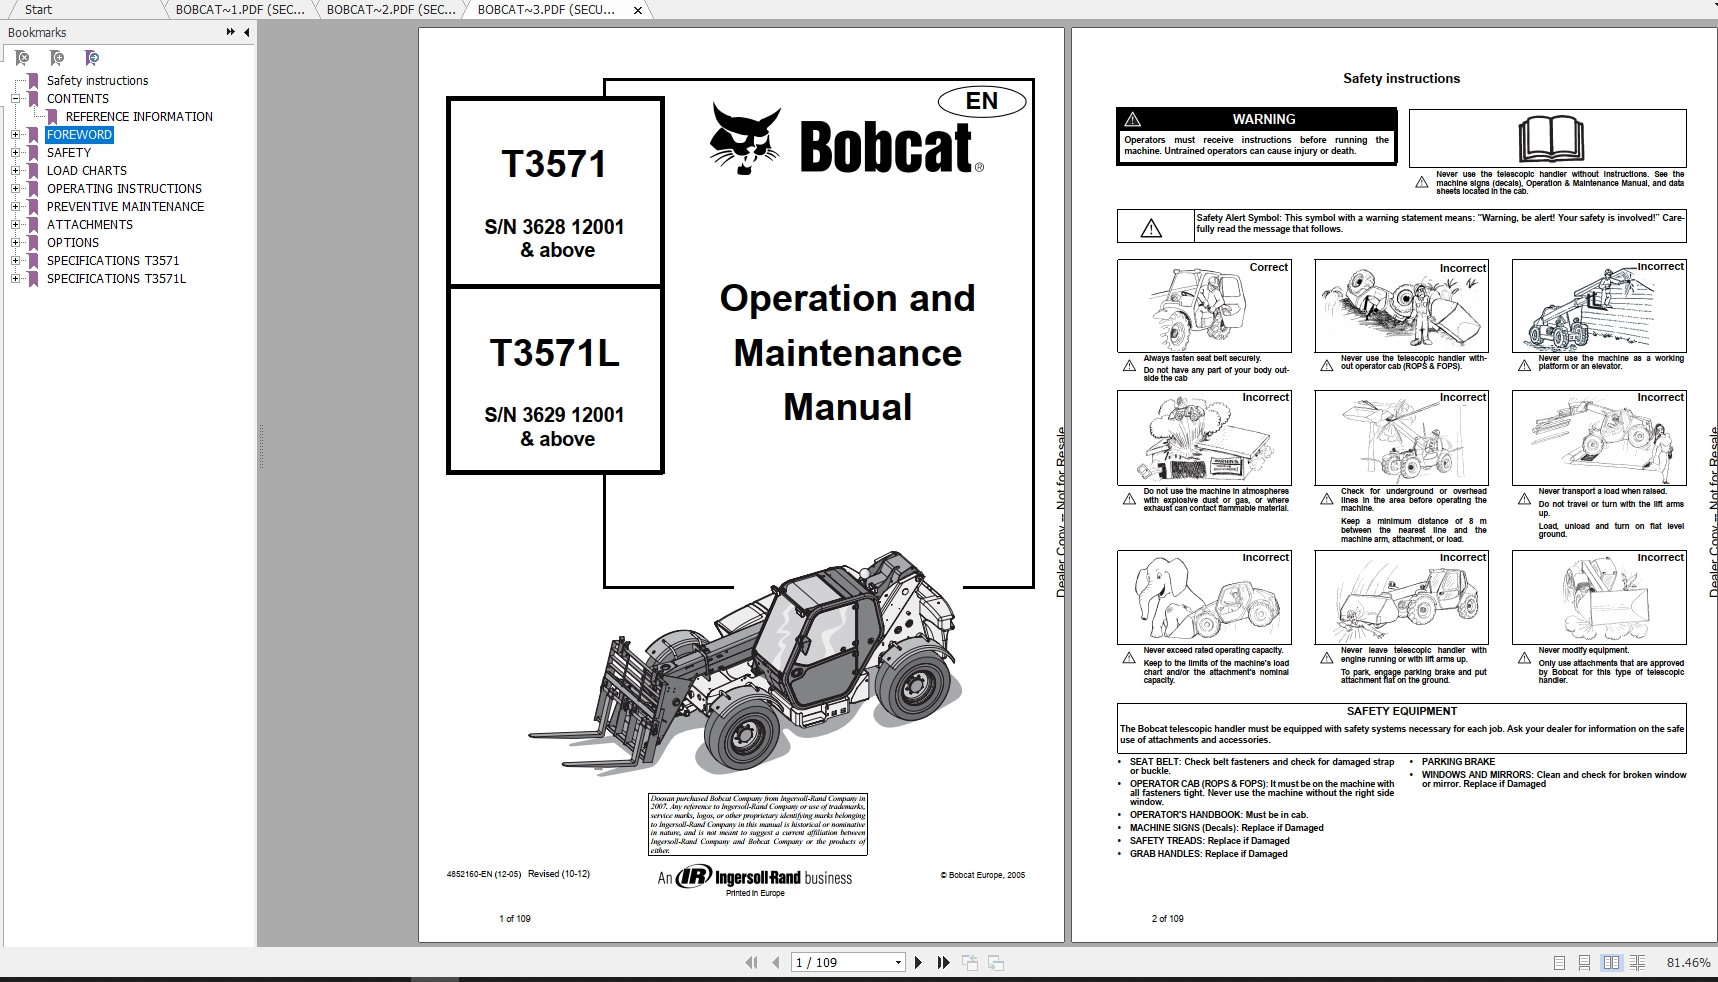Click the First page navigation icon
The image size is (1718, 982).
[752, 962]
